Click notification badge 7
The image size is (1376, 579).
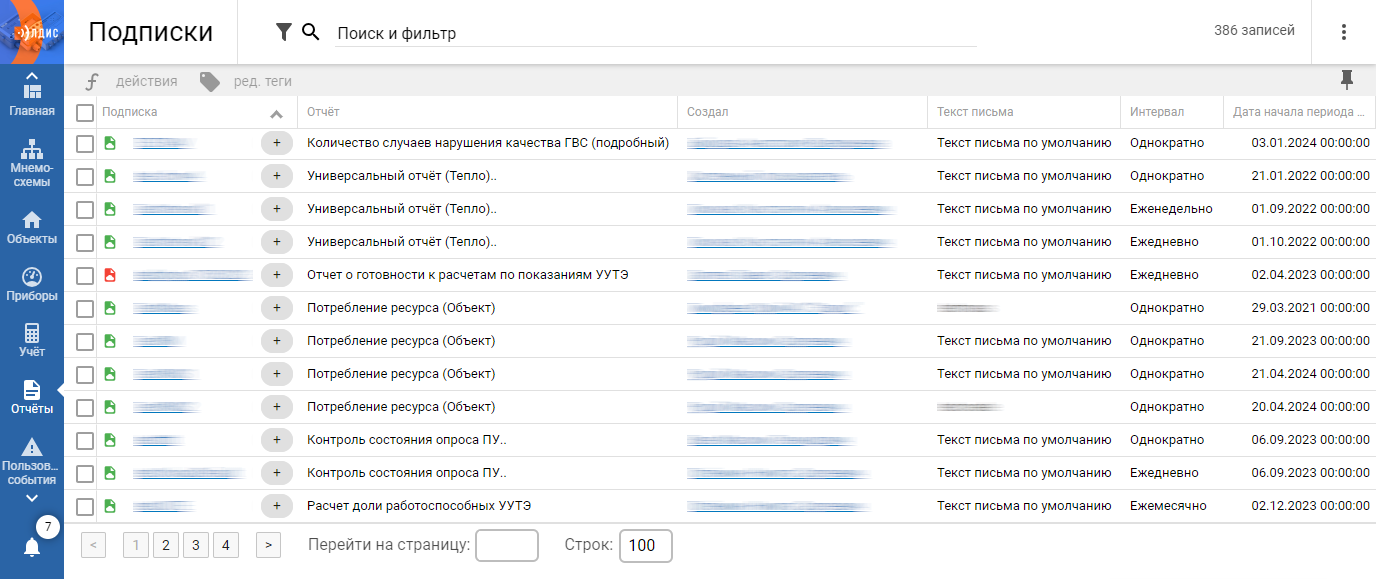[x=48, y=527]
